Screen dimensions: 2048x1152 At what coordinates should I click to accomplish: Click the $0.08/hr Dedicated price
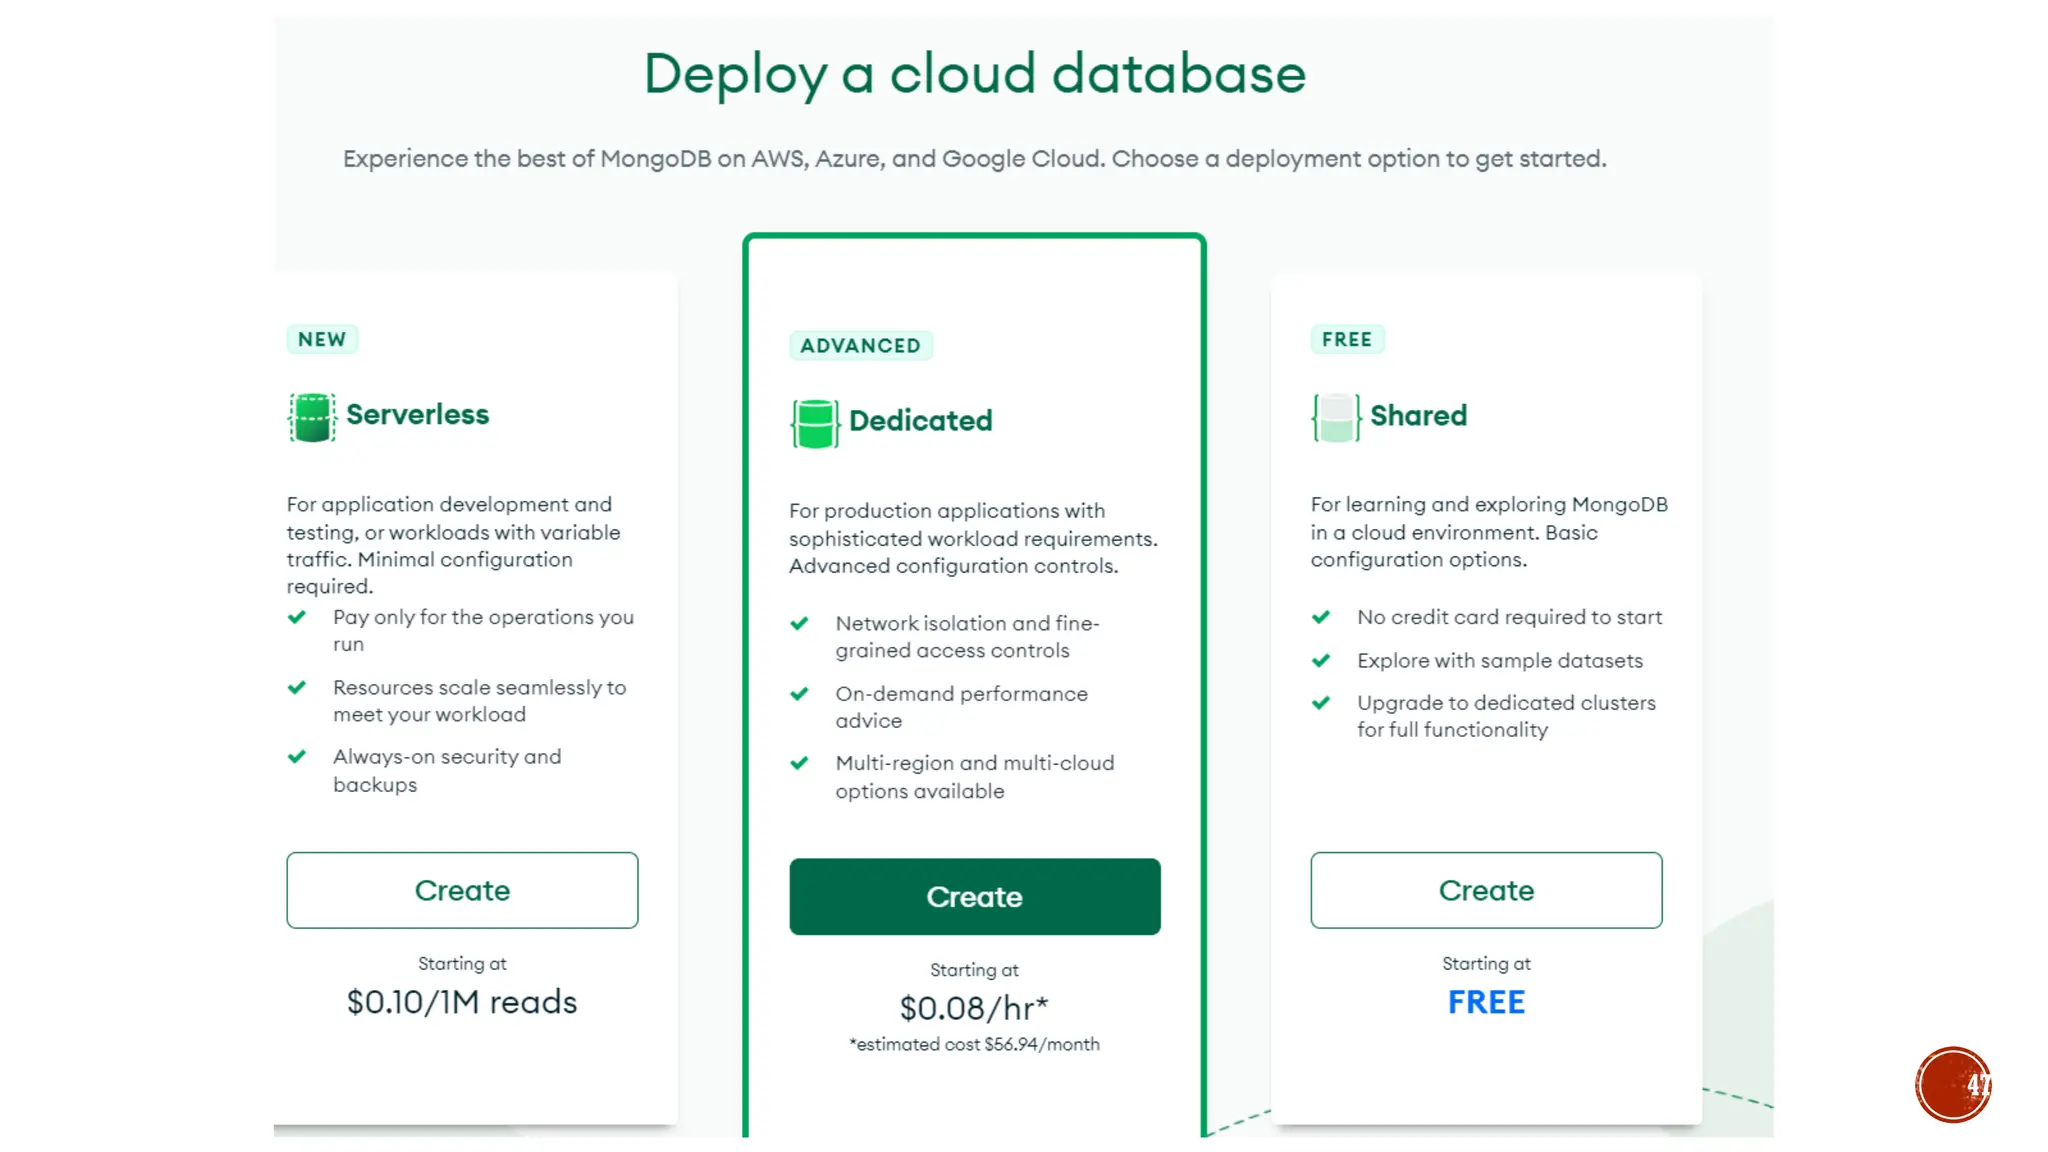click(x=973, y=1008)
